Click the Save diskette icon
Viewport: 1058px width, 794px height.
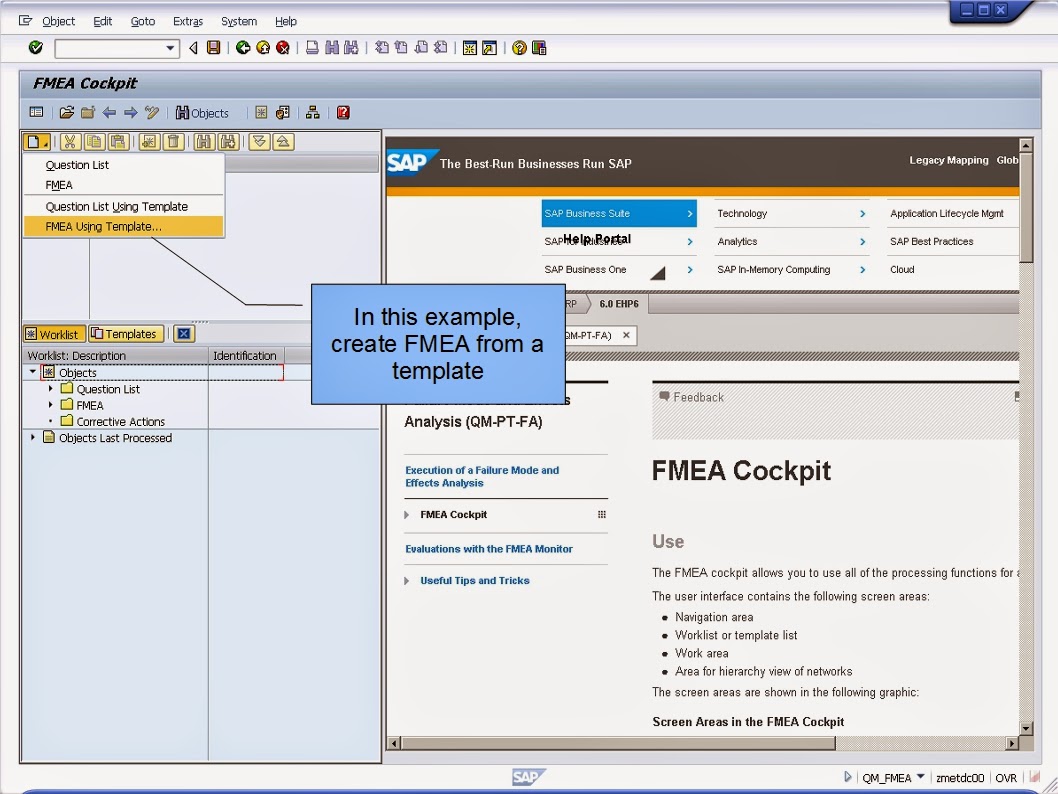click(x=214, y=47)
